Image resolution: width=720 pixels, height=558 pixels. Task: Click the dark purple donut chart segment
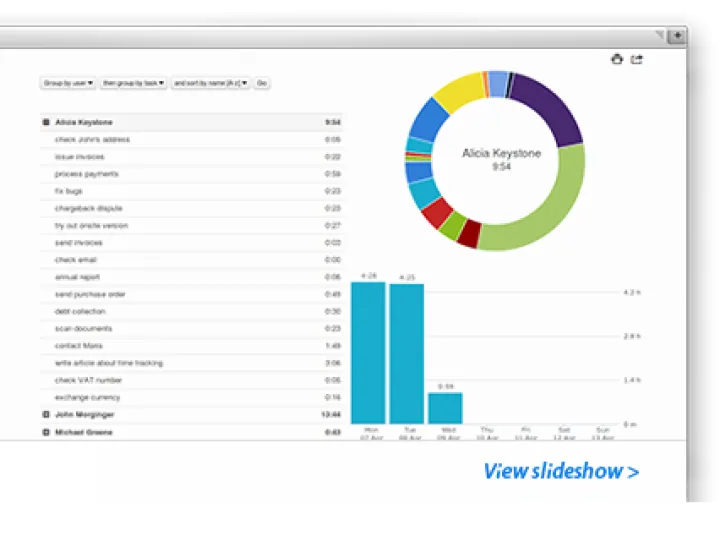coord(548,107)
